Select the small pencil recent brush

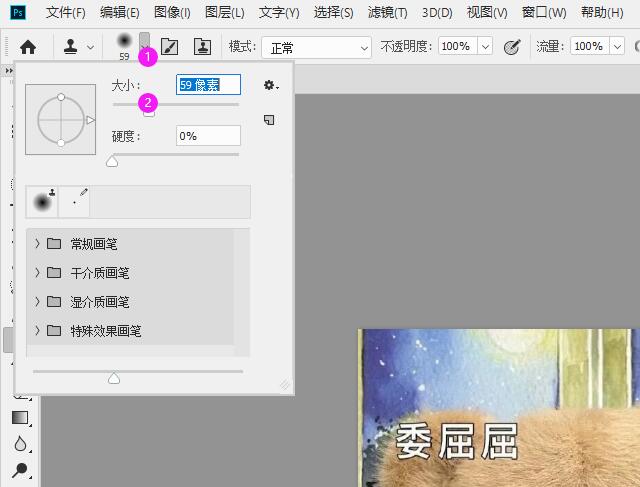tap(74, 202)
